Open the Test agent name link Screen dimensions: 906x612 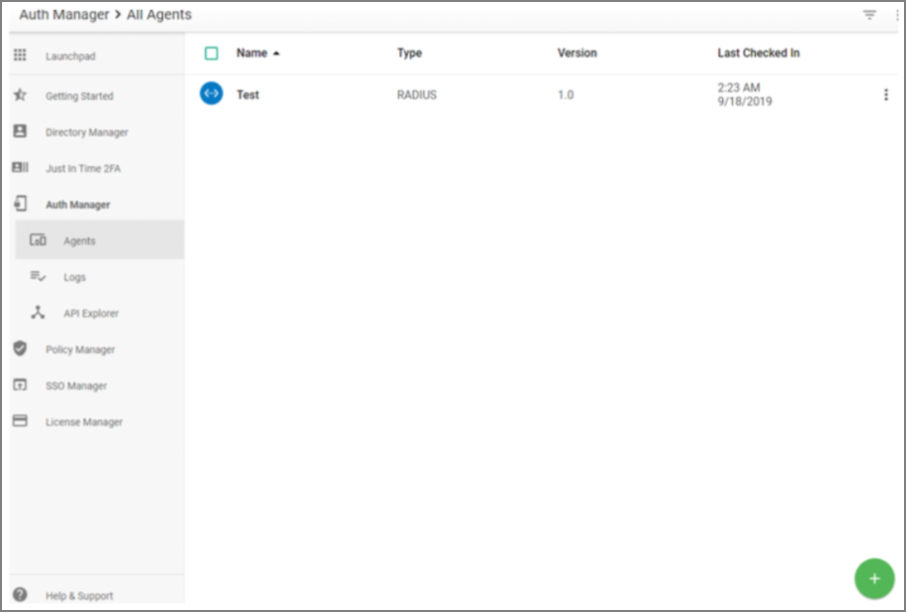[248, 95]
